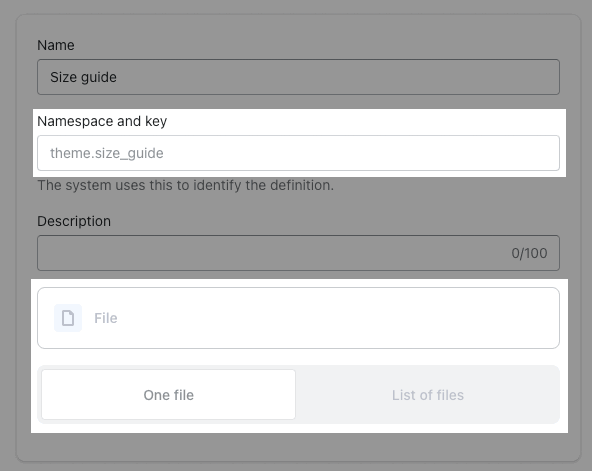
Task: Place cursor after Size guide text
Action: tap(117, 77)
